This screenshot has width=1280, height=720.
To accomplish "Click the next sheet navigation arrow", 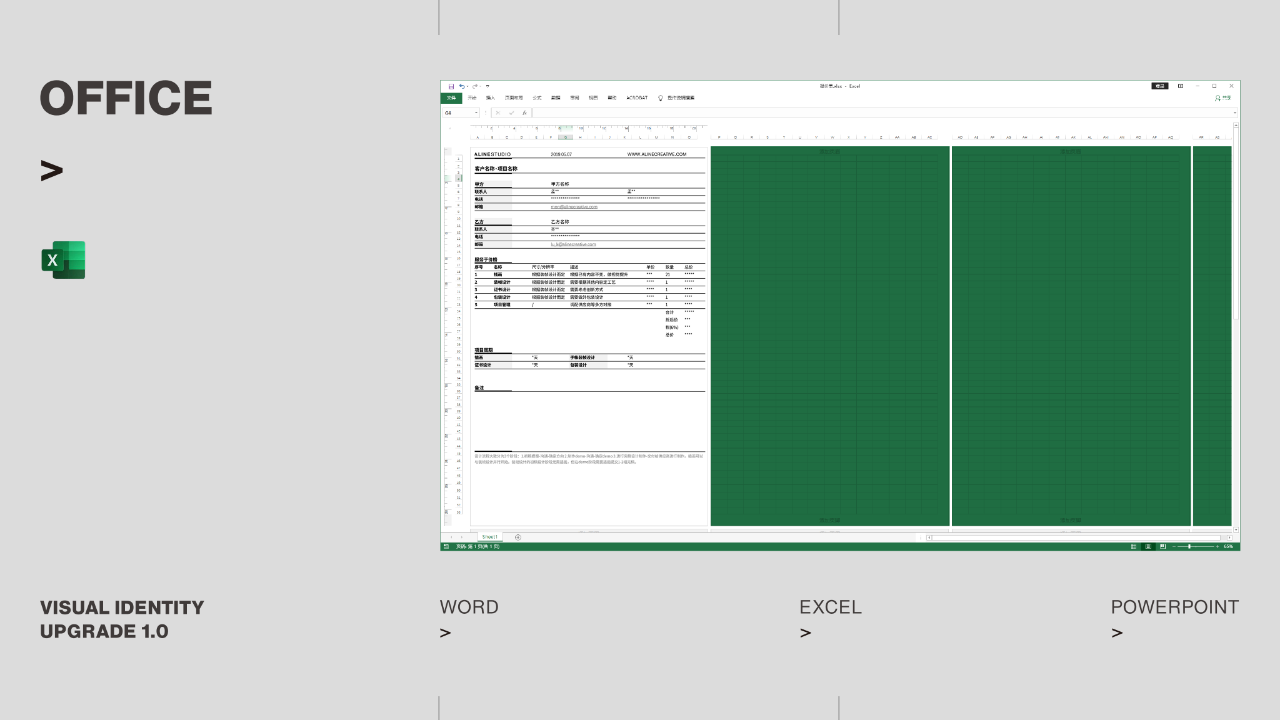I will [x=462, y=537].
